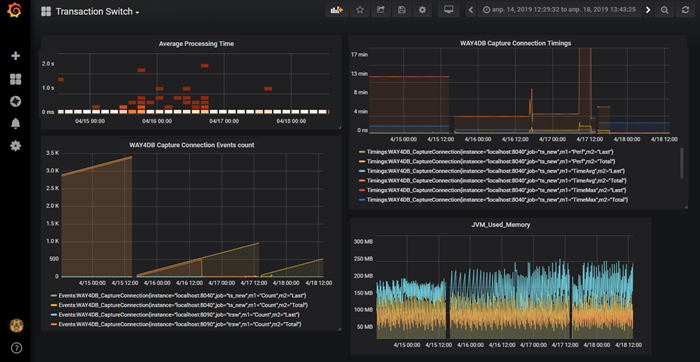Star this dashboard as favorite
The width and height of the screenshot is (700, 362).
pos(360,10)
